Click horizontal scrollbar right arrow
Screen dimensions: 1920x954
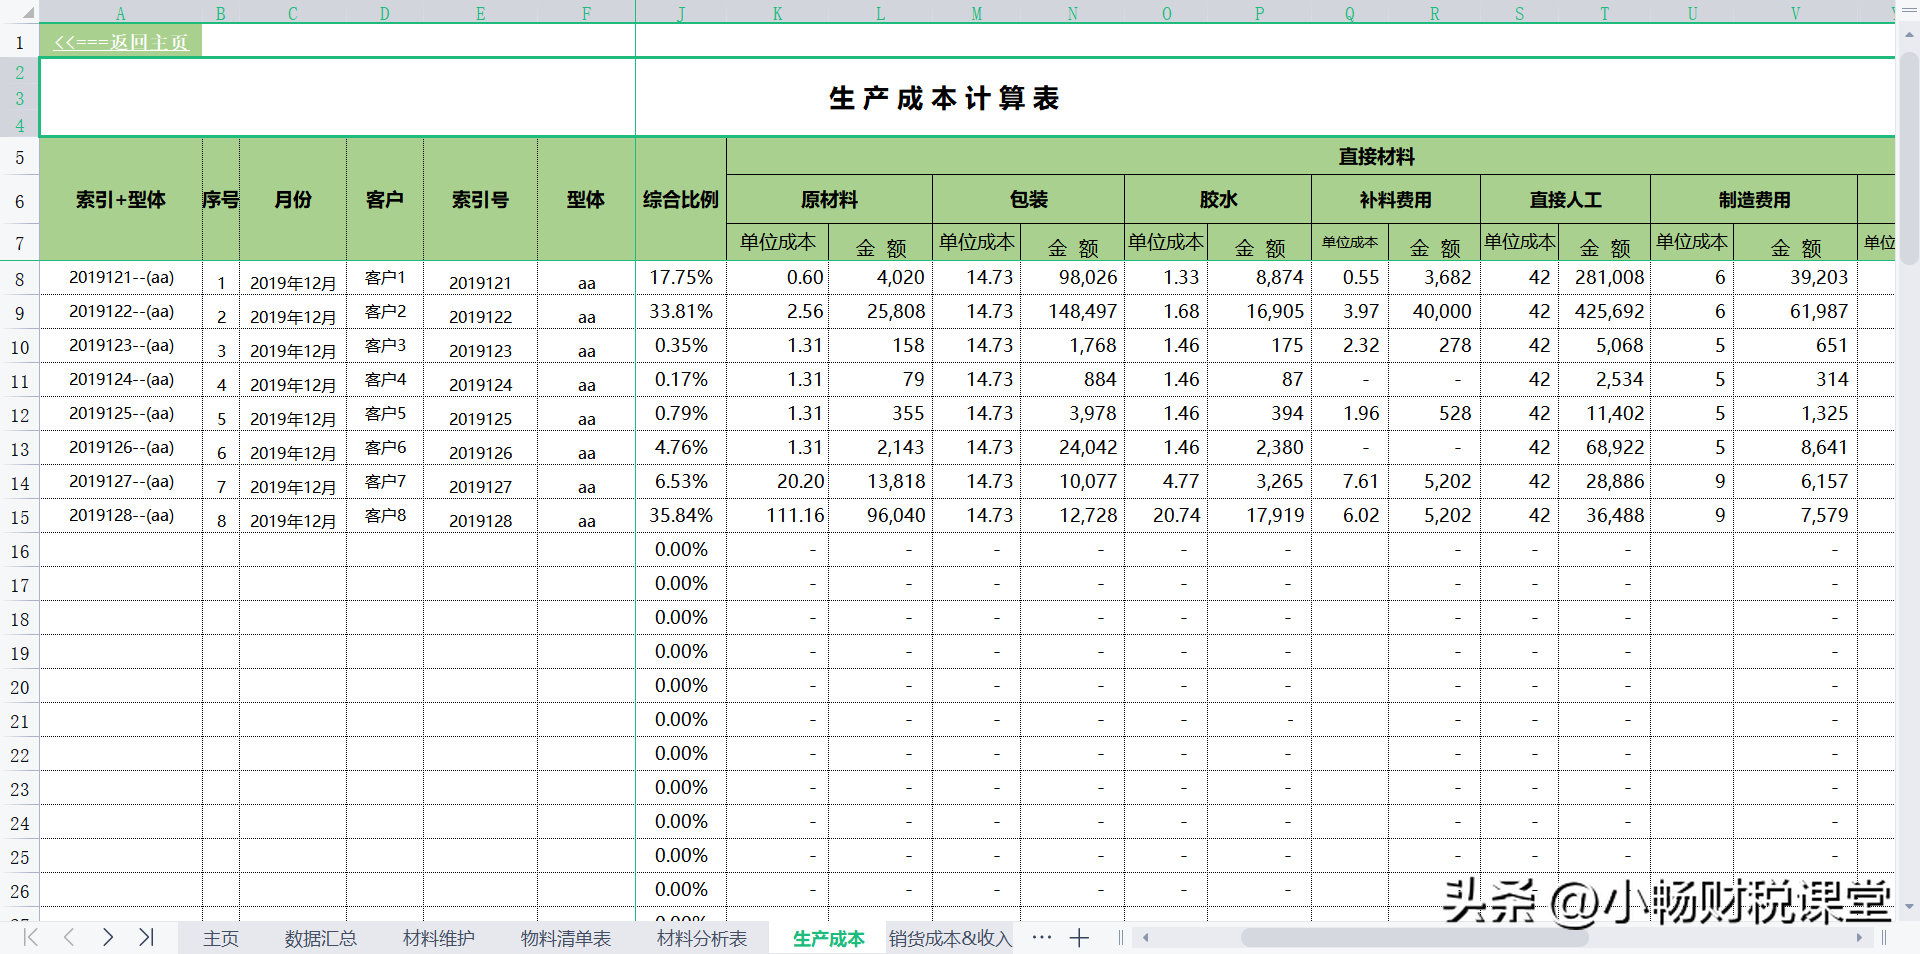pos(1859,938)
